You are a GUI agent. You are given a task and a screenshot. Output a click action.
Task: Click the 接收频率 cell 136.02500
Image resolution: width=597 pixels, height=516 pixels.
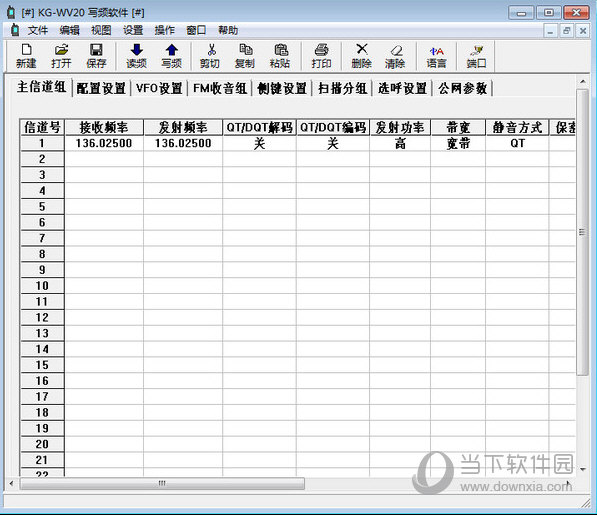[104, 144]
